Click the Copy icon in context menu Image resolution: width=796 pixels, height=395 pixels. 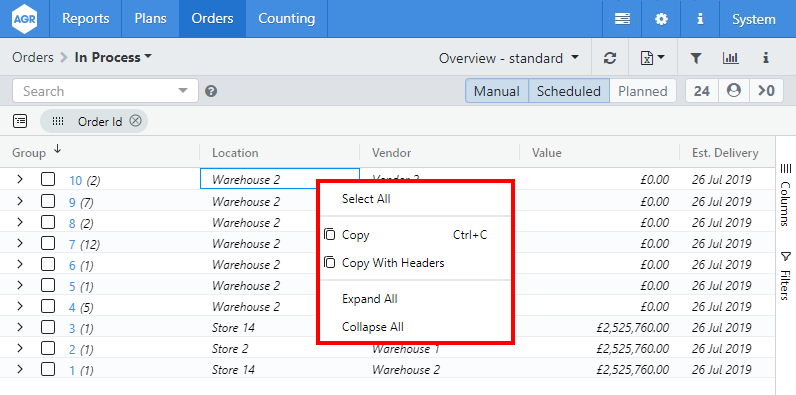pos(329,235)
